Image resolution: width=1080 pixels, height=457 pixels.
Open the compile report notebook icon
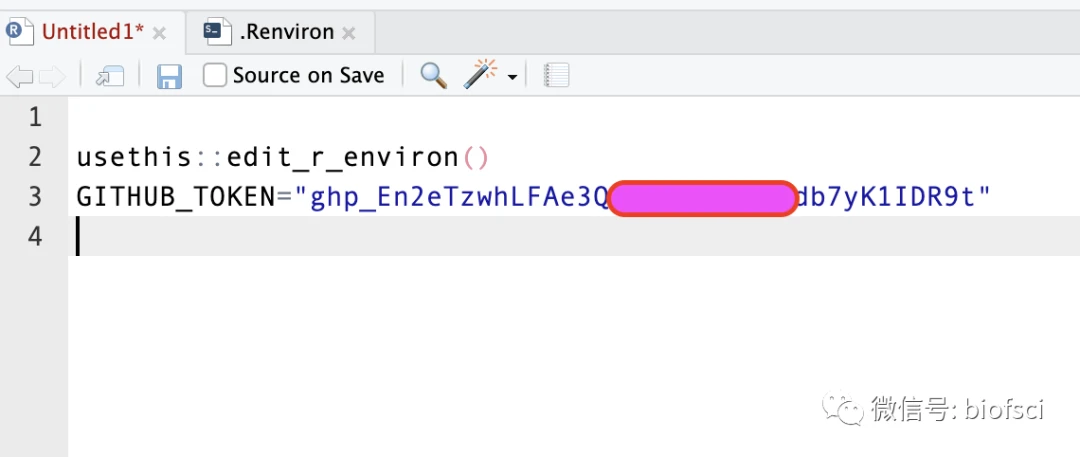(556, 75)
